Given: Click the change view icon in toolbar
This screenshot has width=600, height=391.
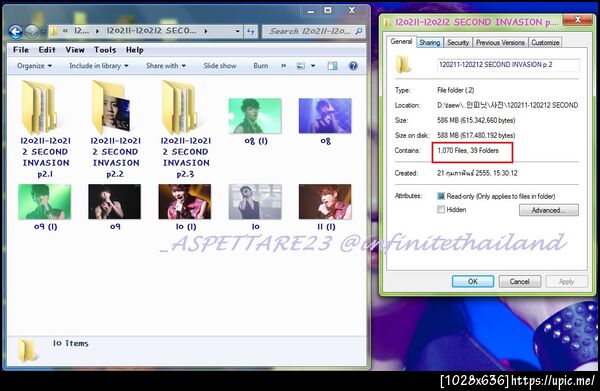Looking at the screenshot, I should (x=301, y=66).
